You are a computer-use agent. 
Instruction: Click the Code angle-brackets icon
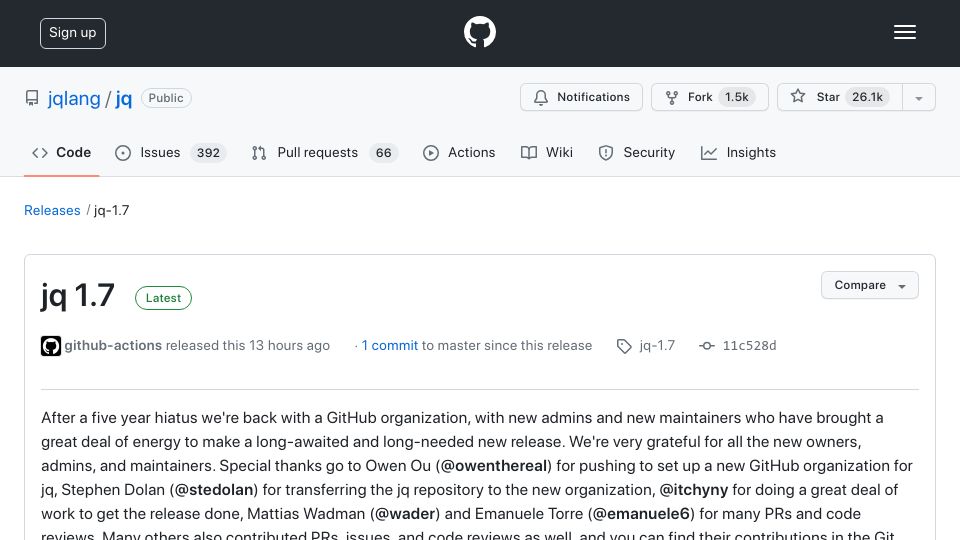[x=40, y=153]
